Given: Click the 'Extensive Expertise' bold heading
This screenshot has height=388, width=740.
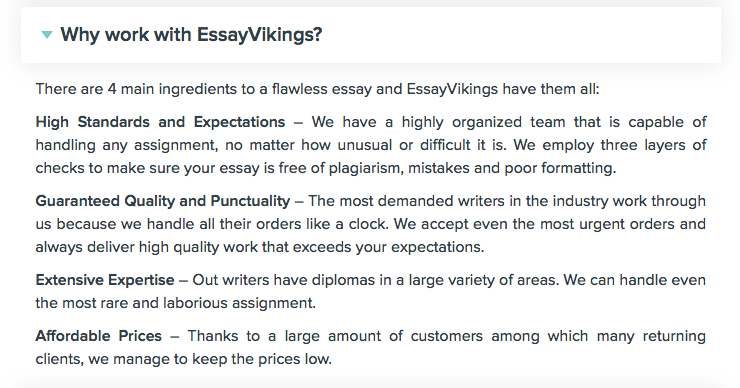Looking at the screenshot, I should [105, 280].
